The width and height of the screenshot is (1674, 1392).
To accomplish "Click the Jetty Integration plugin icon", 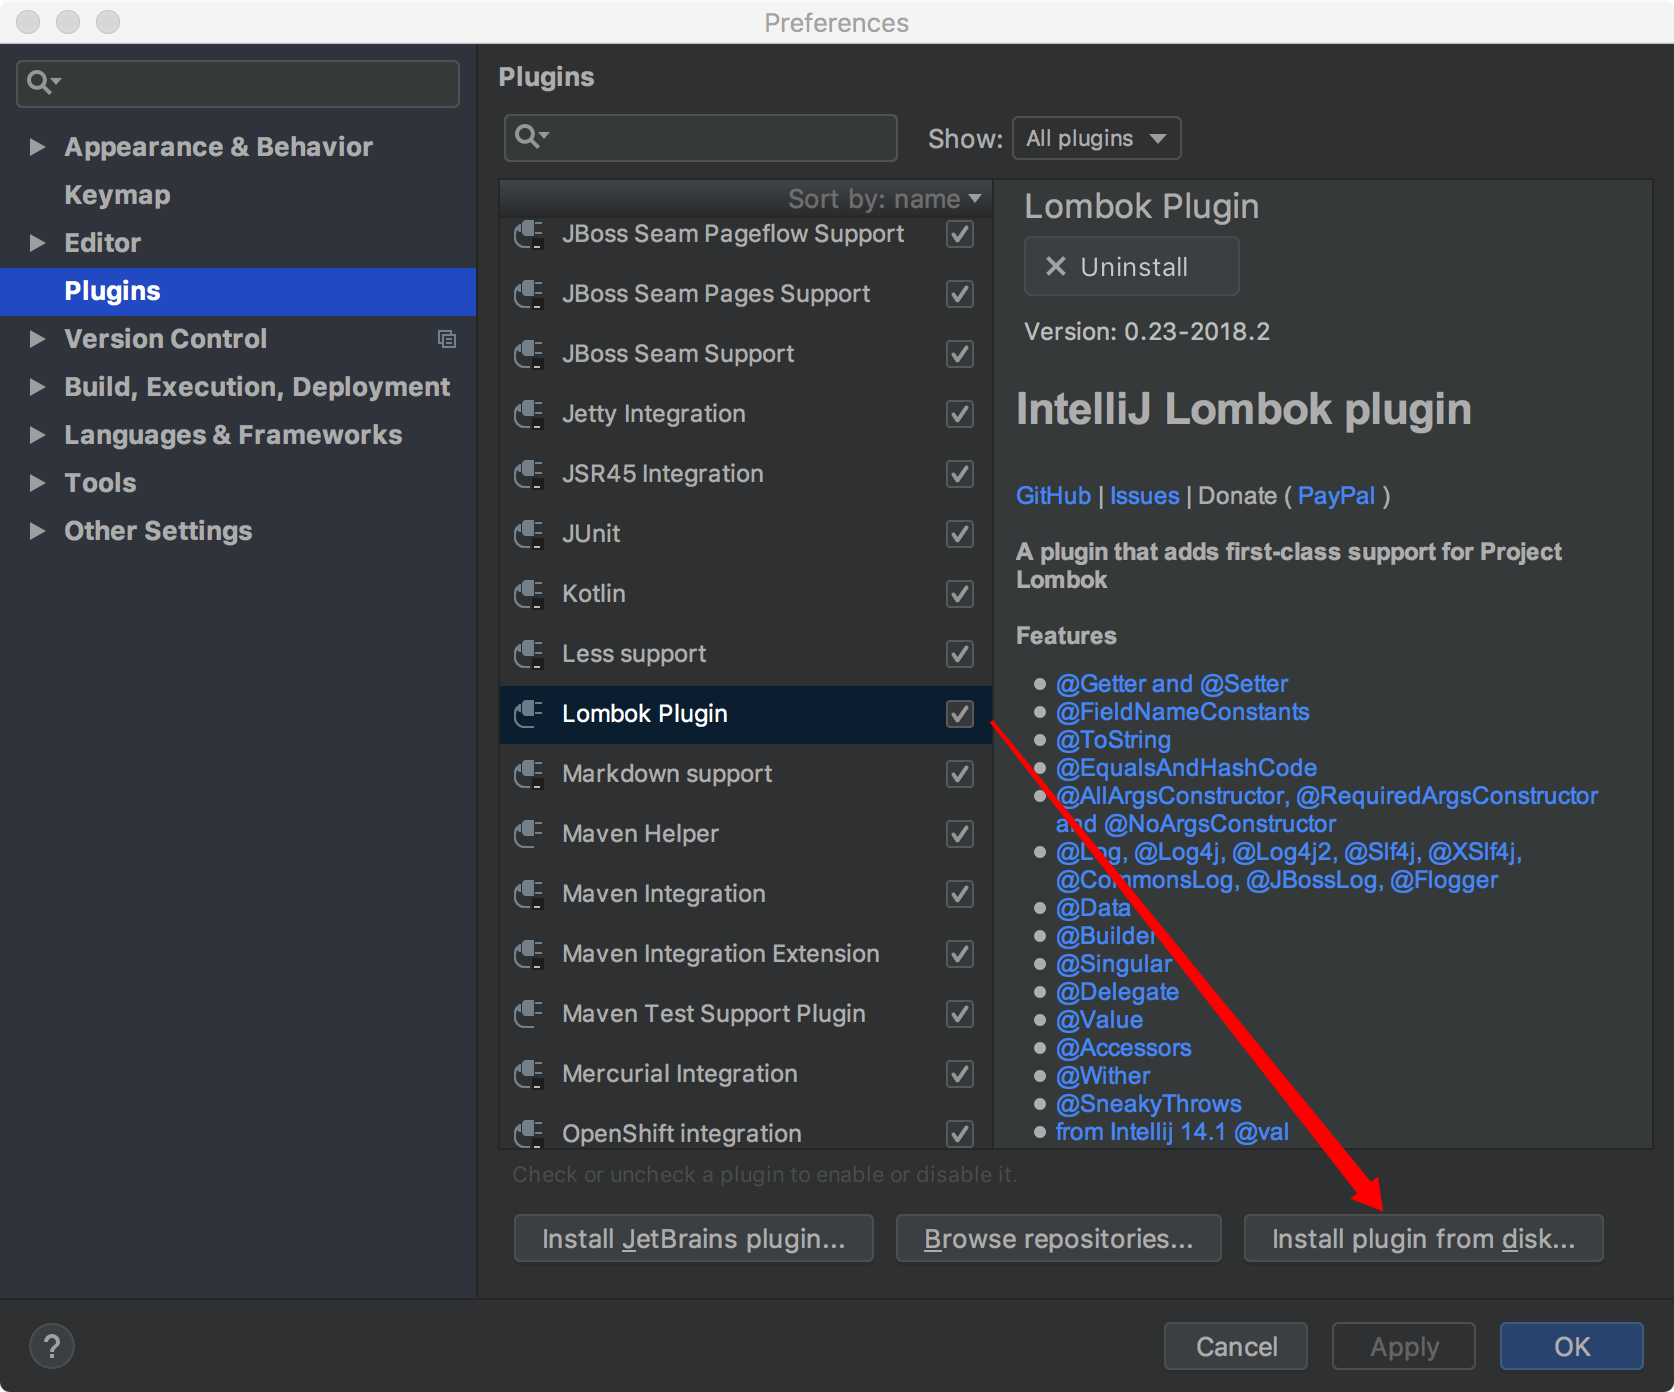I will click(529, 414).
